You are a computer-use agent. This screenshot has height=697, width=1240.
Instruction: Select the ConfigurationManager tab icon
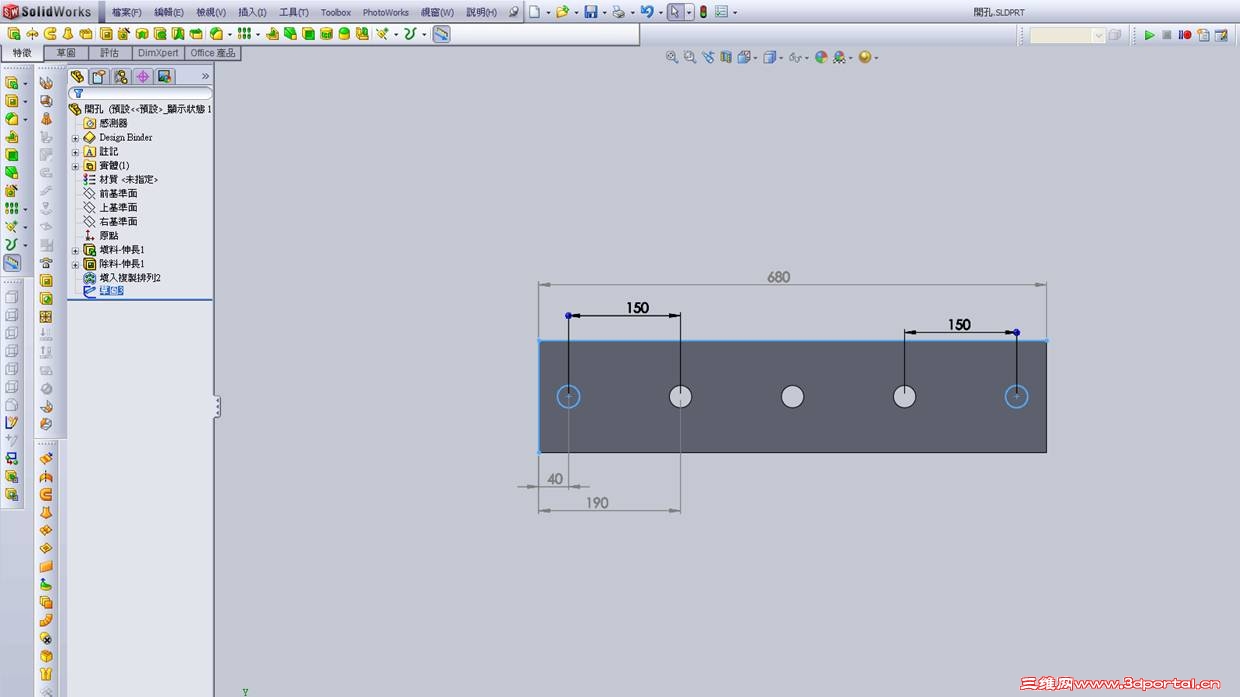[121, 76]
